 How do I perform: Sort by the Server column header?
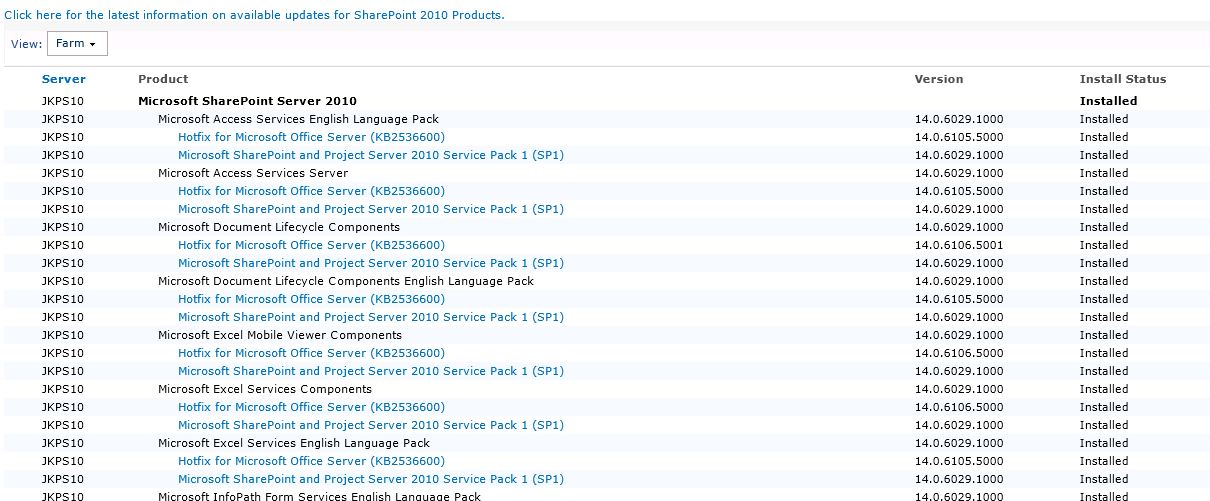(64, 79)
